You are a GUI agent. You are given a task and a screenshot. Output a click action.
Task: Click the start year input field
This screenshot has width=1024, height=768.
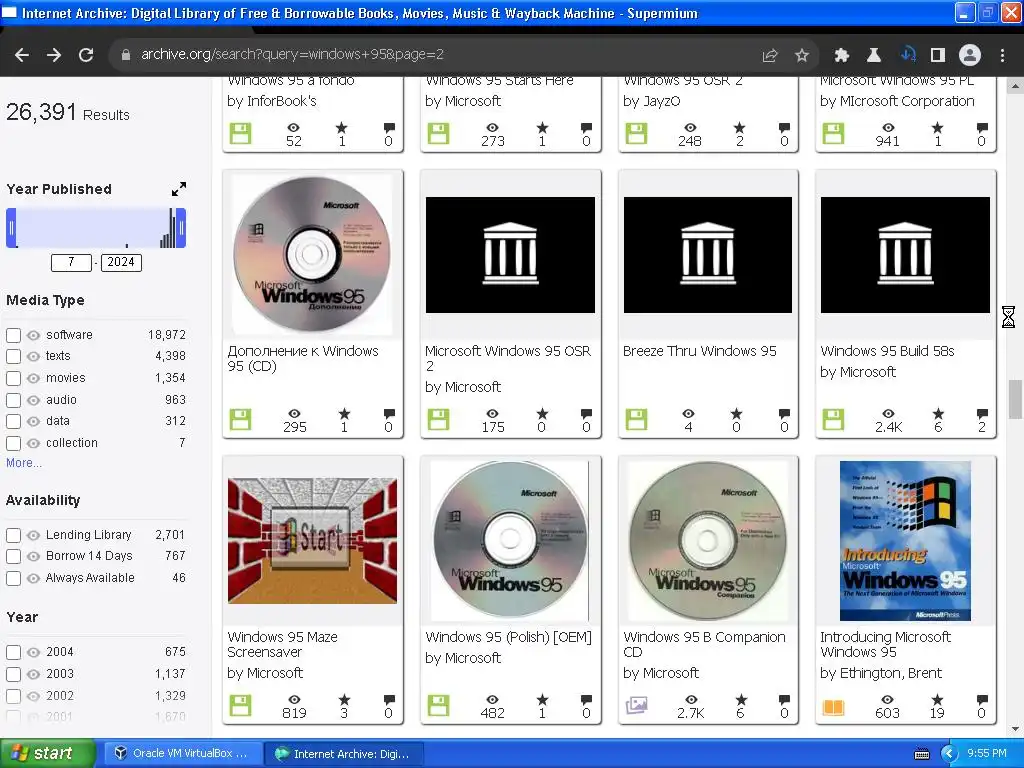click(71, 263)
